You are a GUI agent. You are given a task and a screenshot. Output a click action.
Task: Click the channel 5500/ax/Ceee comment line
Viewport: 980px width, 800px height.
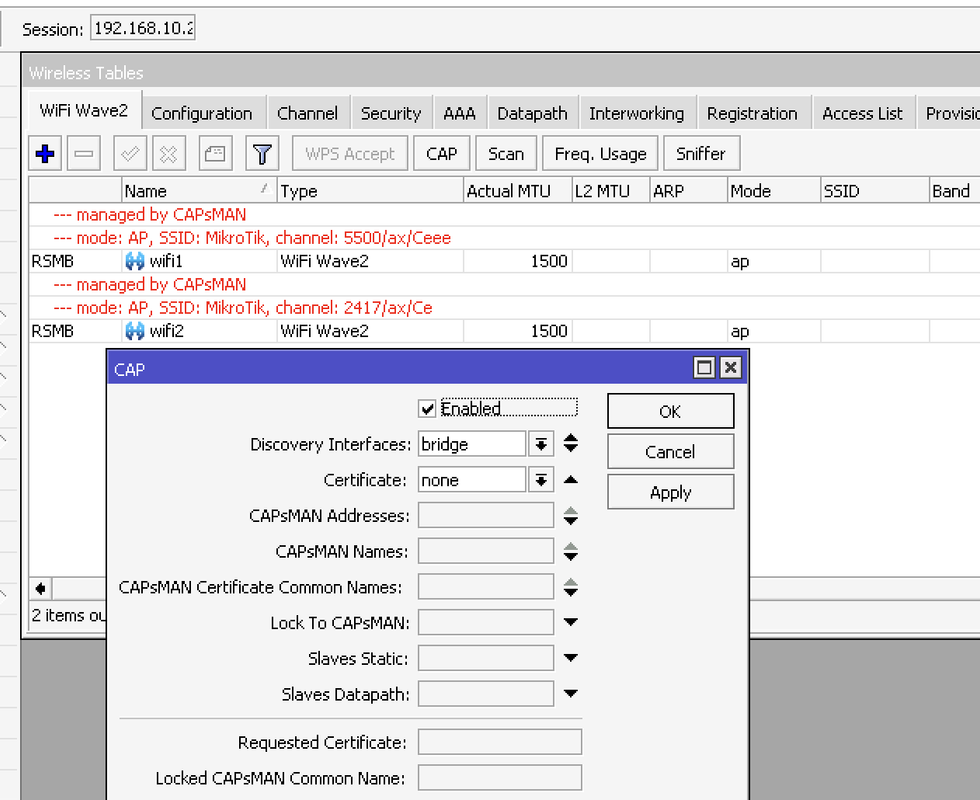[252, 238]
